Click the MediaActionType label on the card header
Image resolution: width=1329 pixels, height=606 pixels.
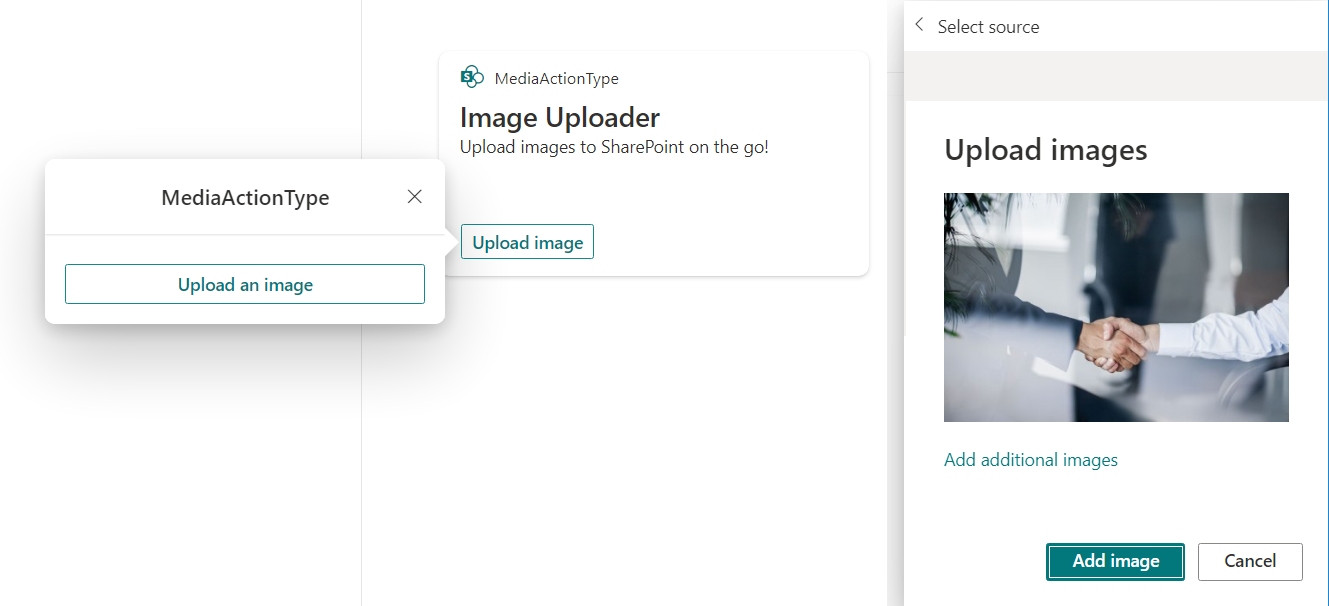tap(556, 79)
